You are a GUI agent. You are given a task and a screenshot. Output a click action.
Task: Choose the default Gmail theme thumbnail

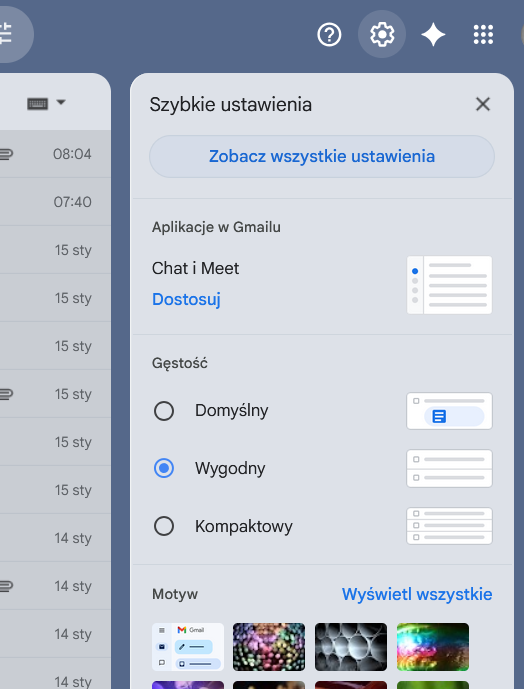(188, 647)
